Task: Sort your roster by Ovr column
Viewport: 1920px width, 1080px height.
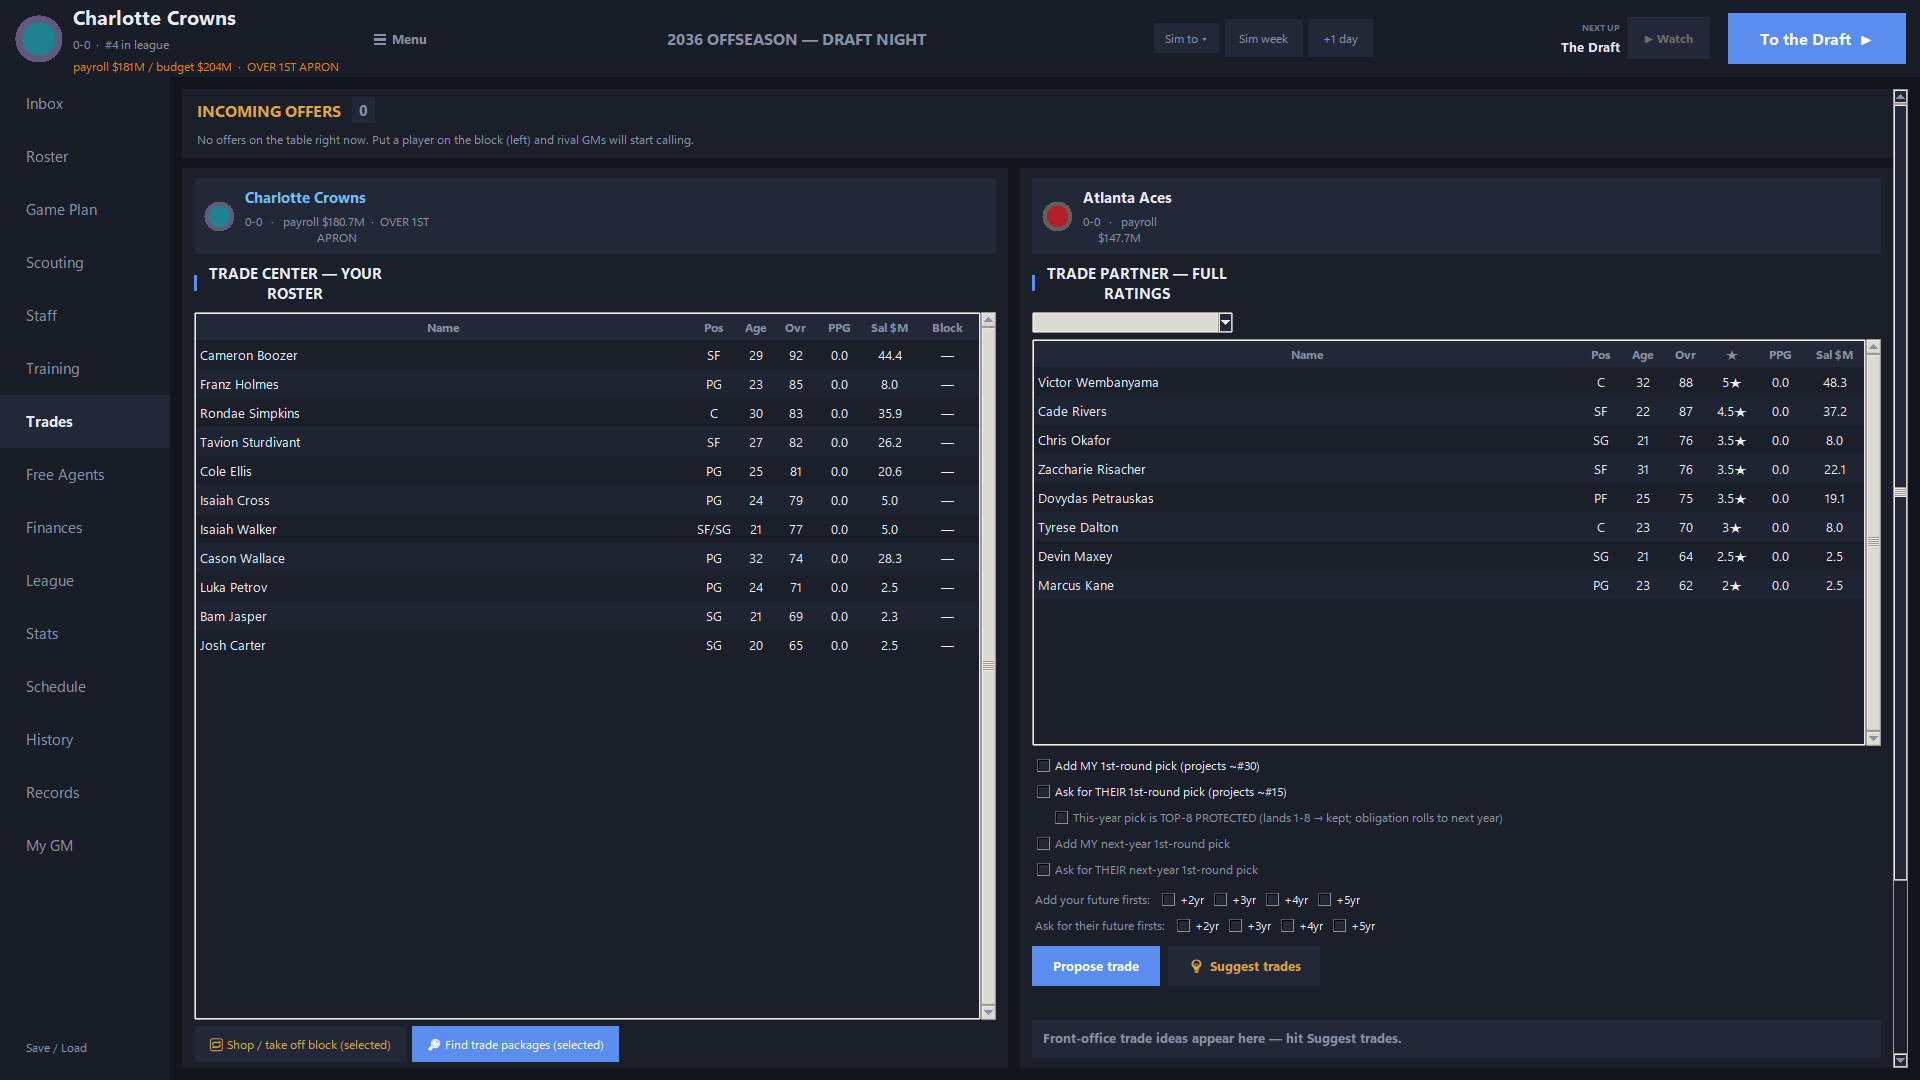Action: (x=795, y=328)
